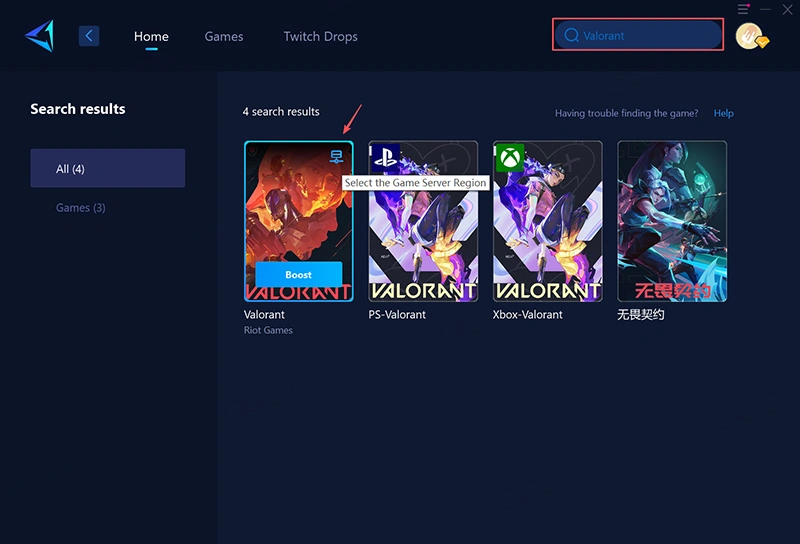The width and height of the screenshot is (800, 544).
Task: Click the Search results heading
Action: click(x=78, y=109)
